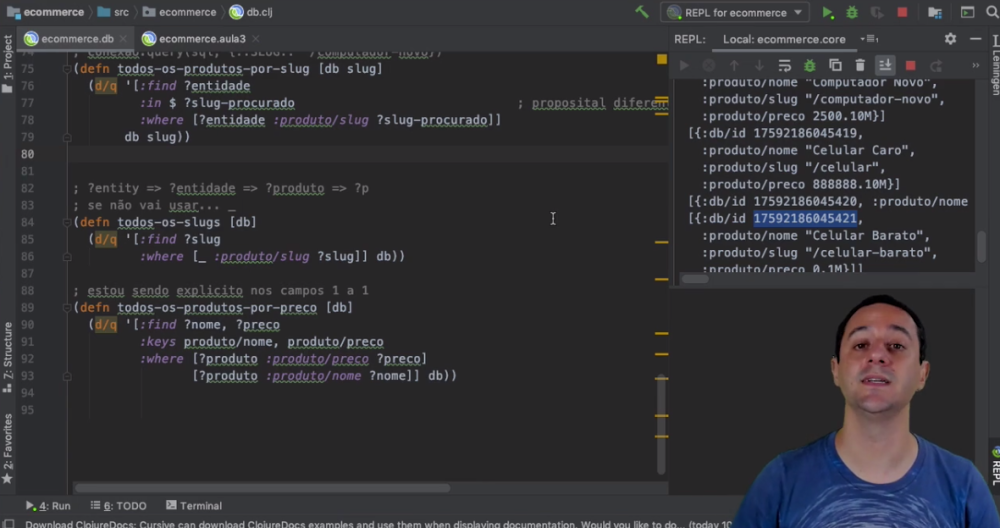Click second ecommerce folder breadcrumb
Image resolution: width=1000 pixels, height=528 pixels.
(x=179, y=12)
